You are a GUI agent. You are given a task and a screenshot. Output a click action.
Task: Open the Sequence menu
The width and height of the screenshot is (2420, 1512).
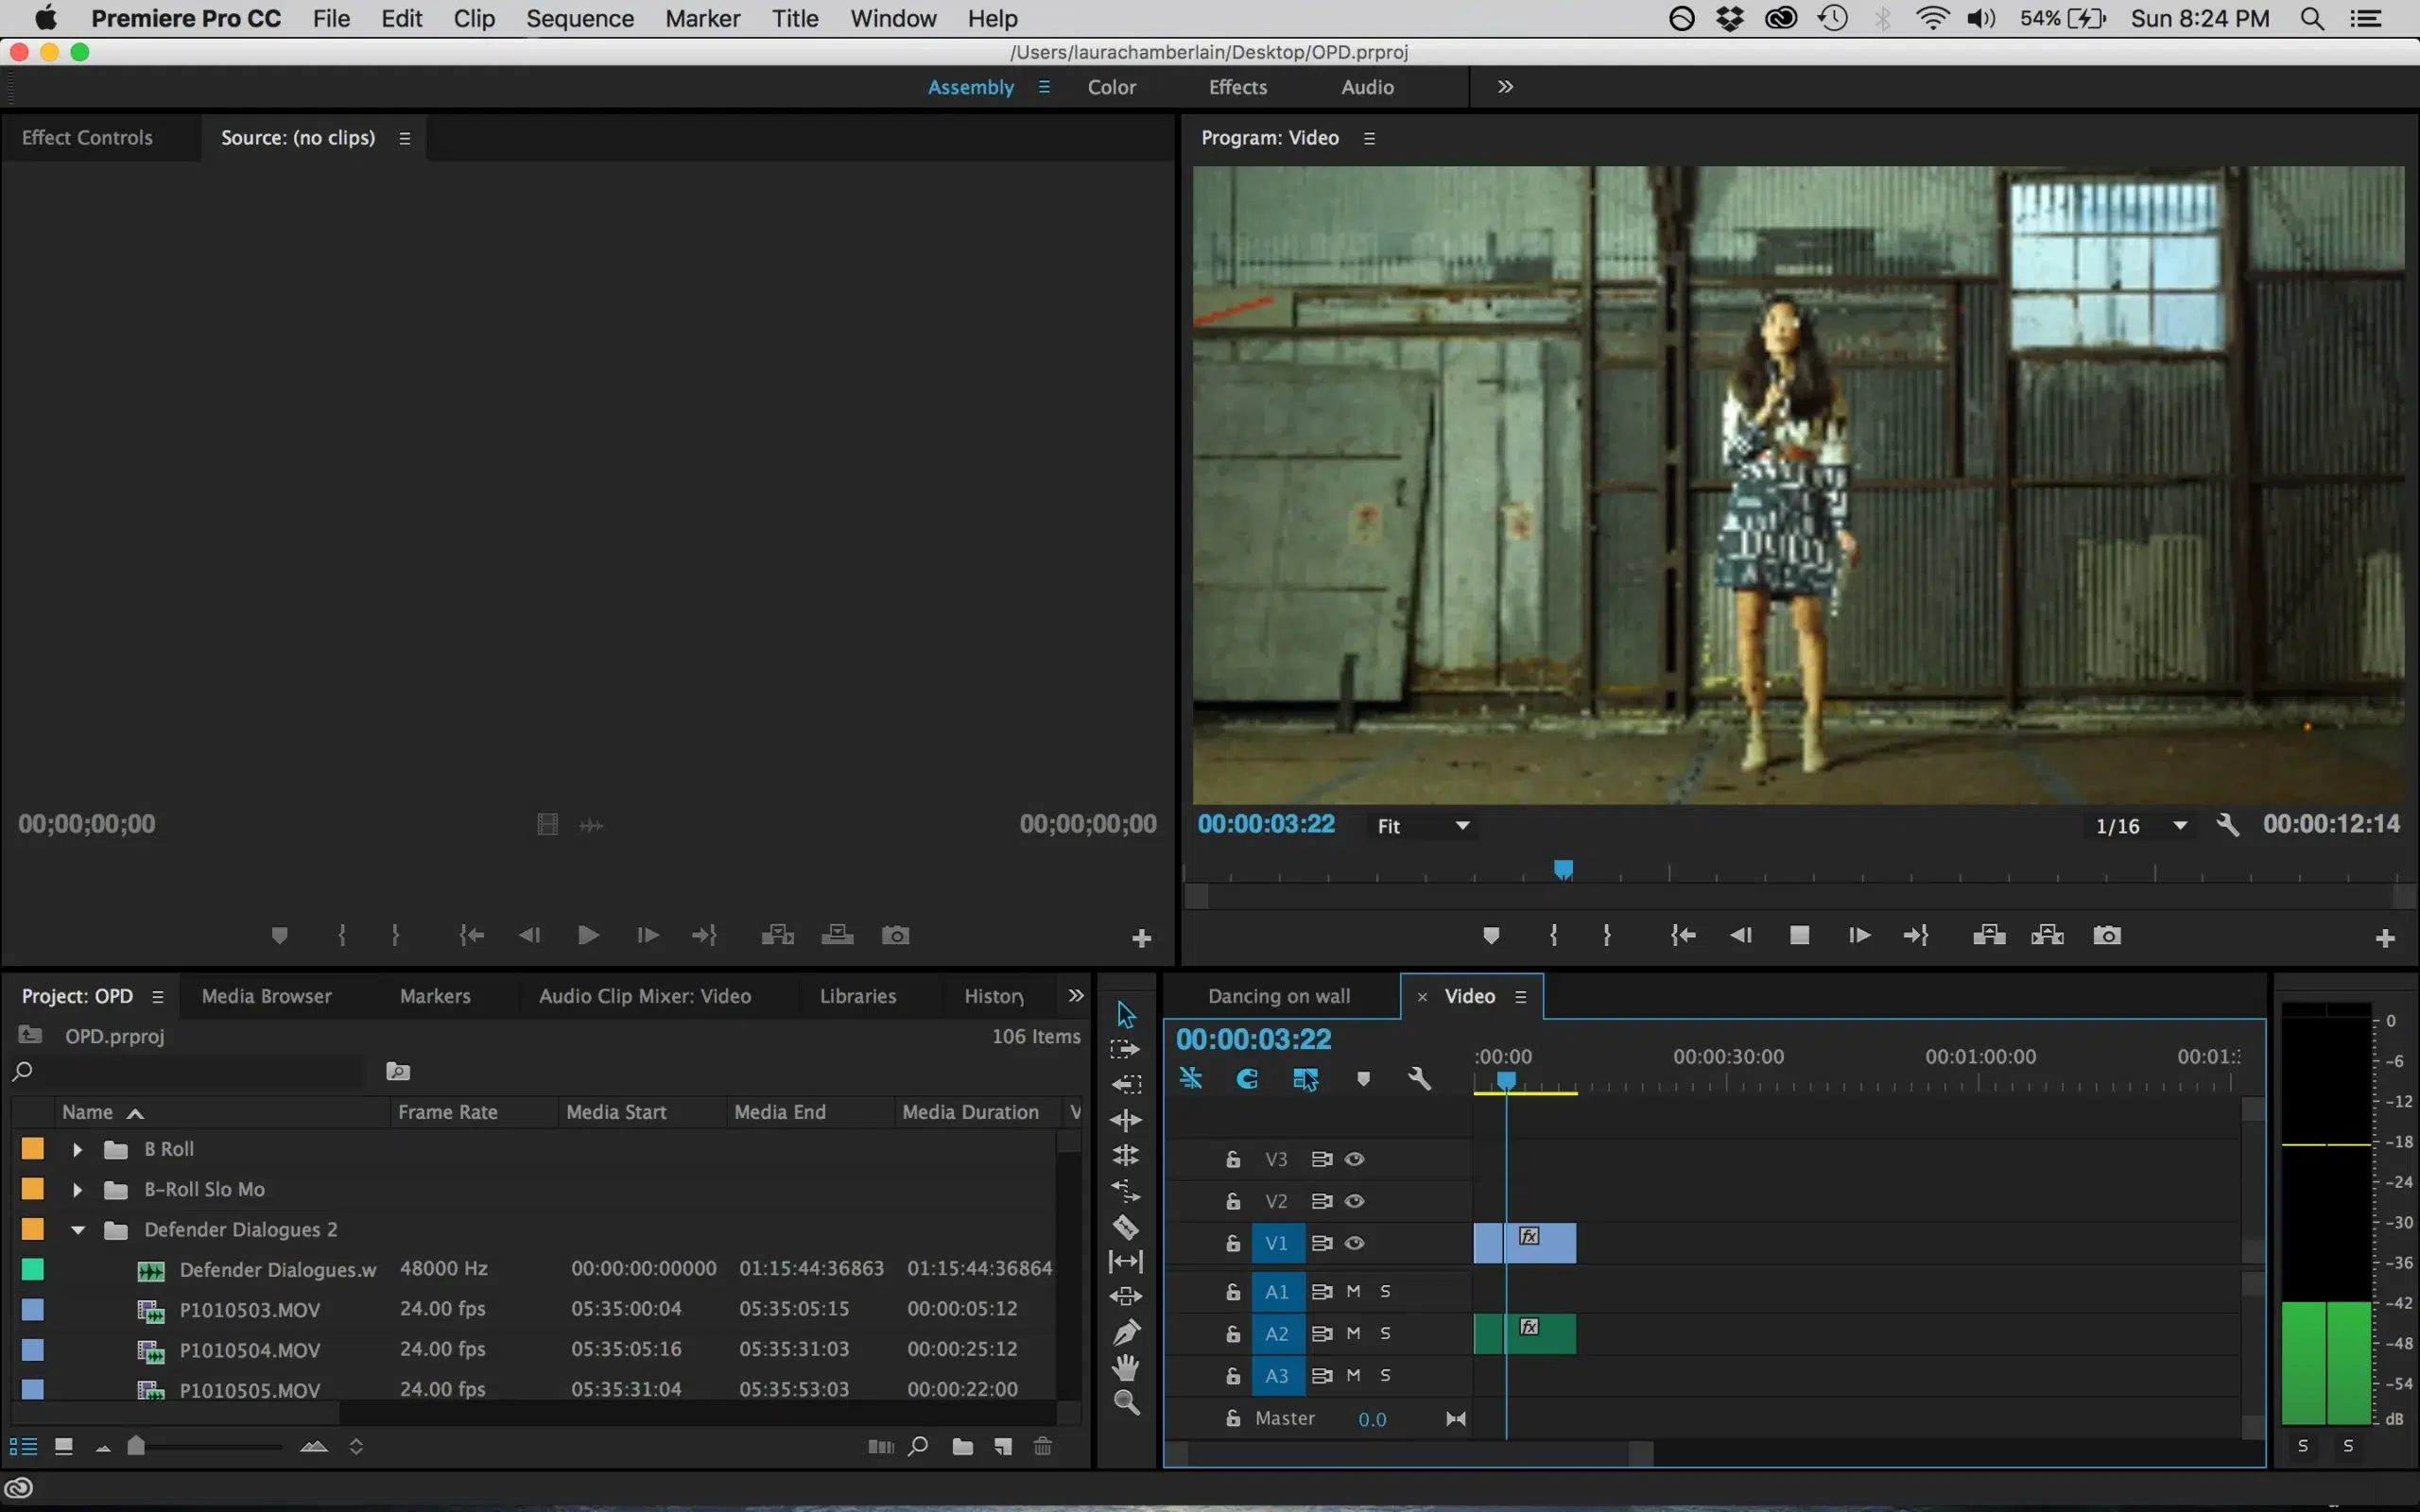coord(580,18)
